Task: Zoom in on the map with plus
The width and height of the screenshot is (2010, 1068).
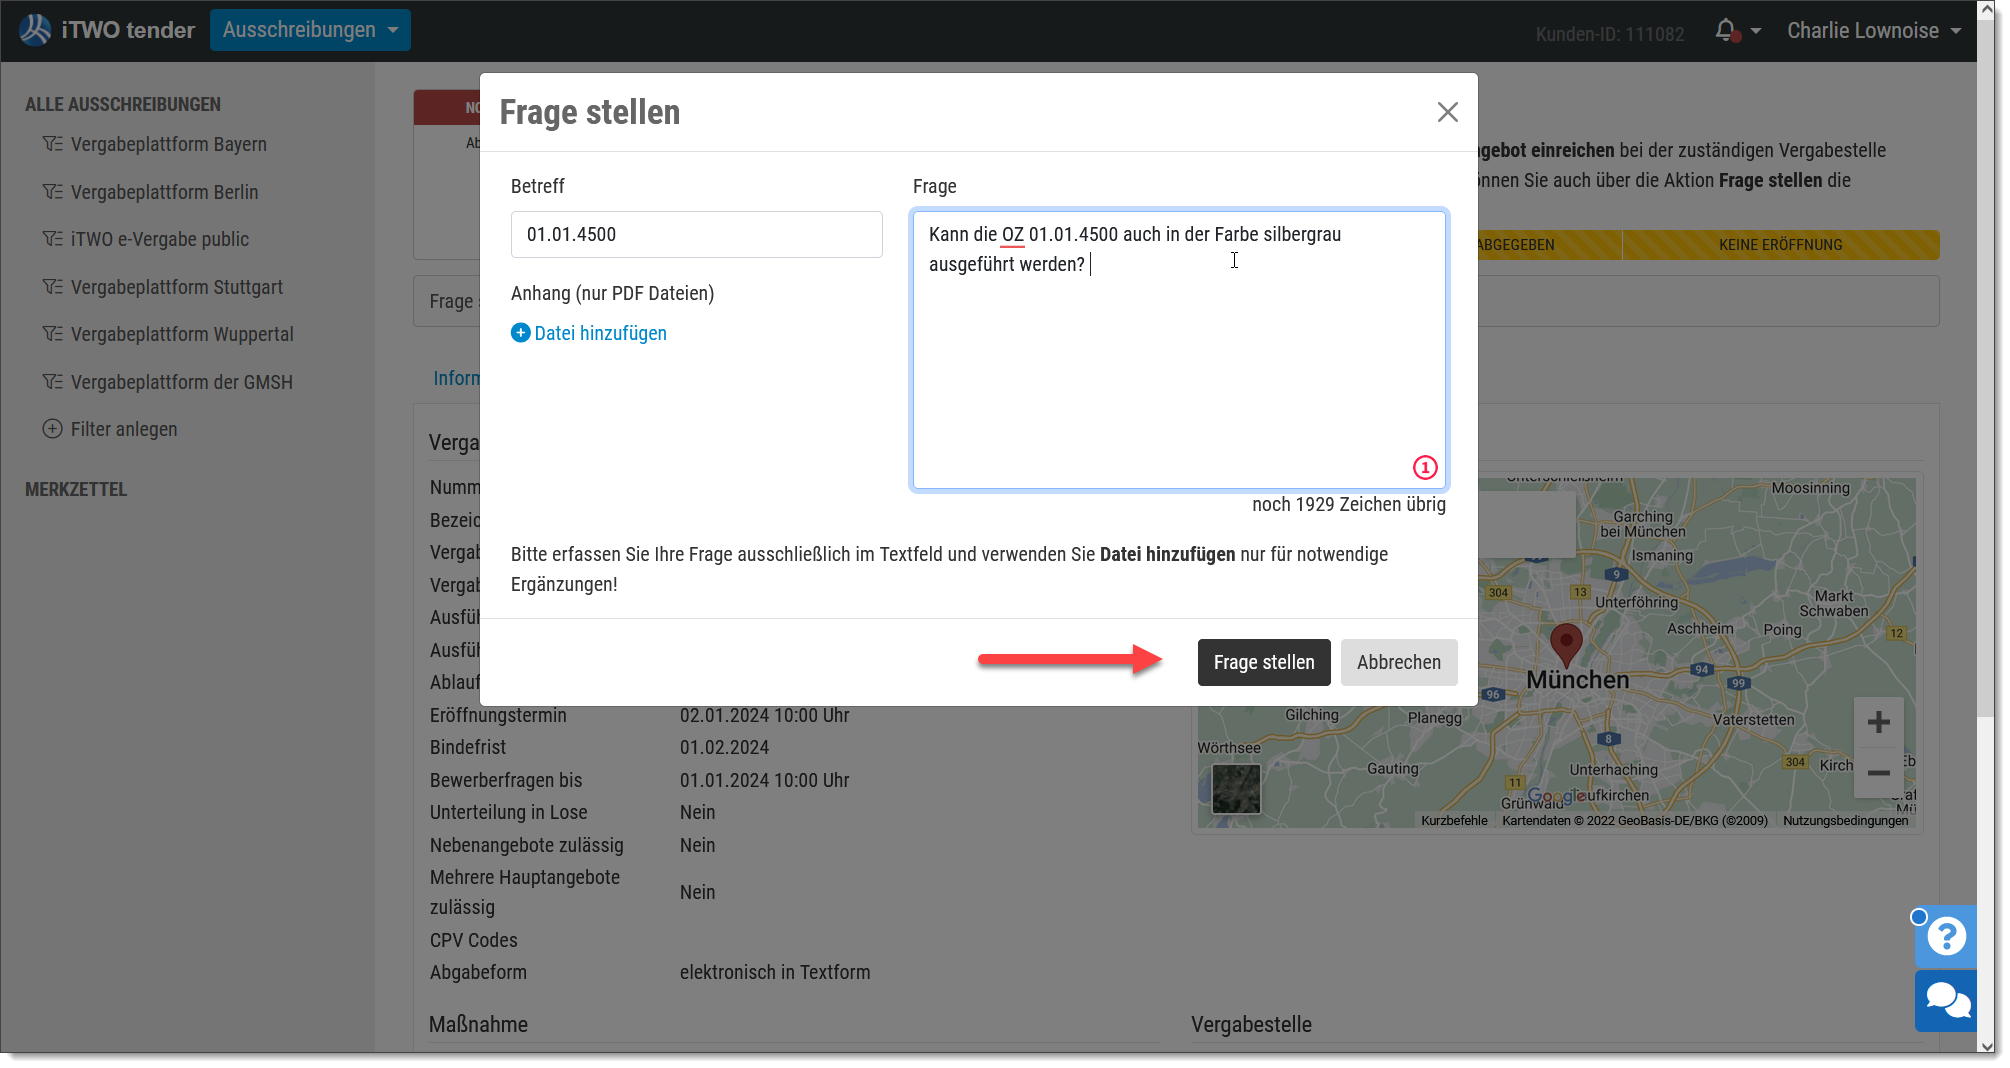Action: (1878, 722)
